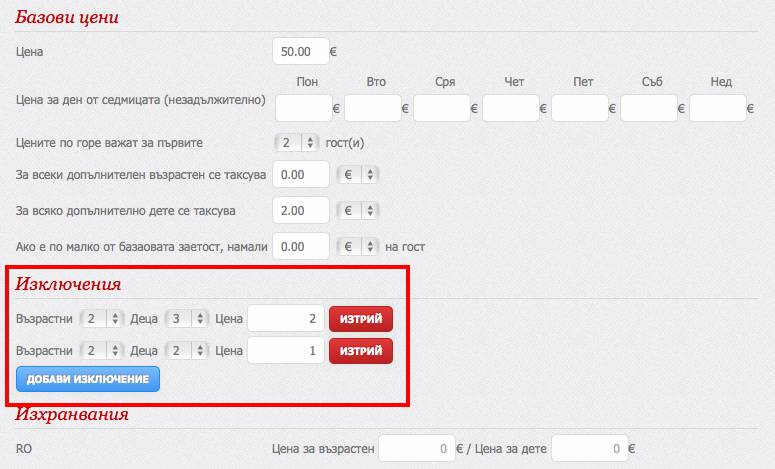Delete the second exception with ИЗТРИЙ
The image size is (775, 469).
pyautogui.click(x=361, y=351)
